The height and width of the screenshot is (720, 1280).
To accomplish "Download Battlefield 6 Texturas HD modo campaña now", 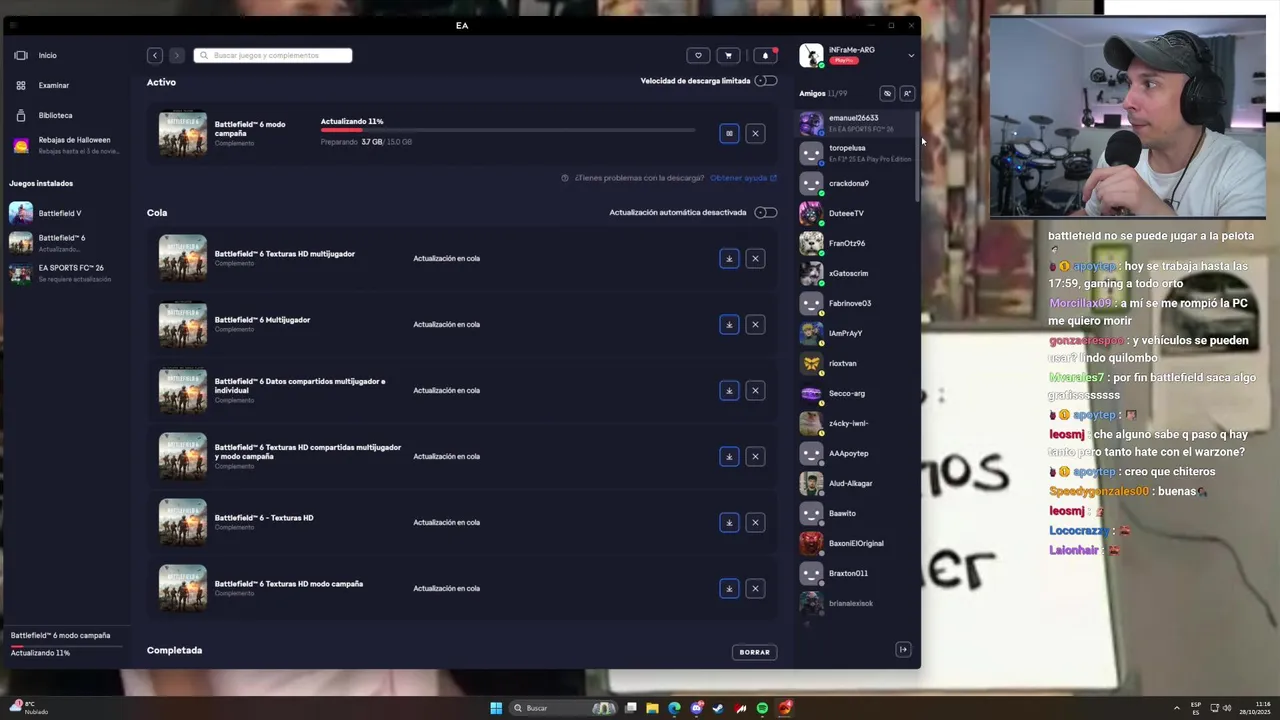I will tap(729, 588).
